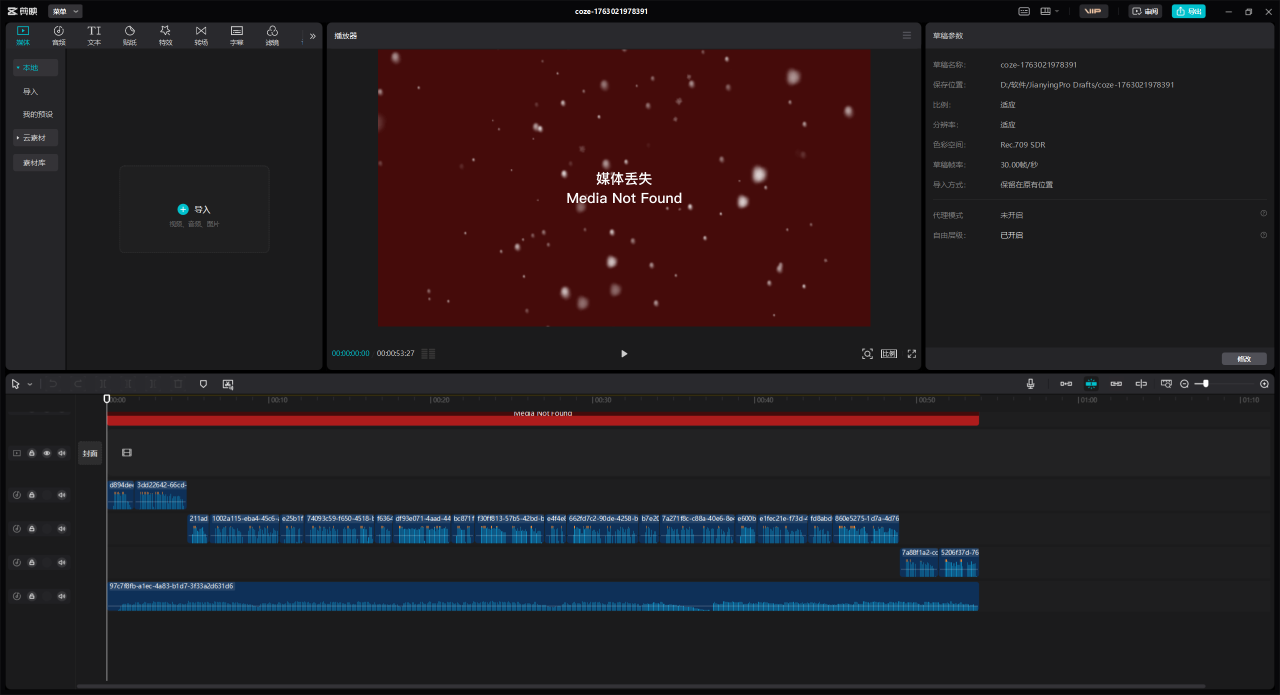This screenshot has width=1280, height=695.
Task: Switch to the 文本 (text) tab
Action: click(x=94, y=35)
